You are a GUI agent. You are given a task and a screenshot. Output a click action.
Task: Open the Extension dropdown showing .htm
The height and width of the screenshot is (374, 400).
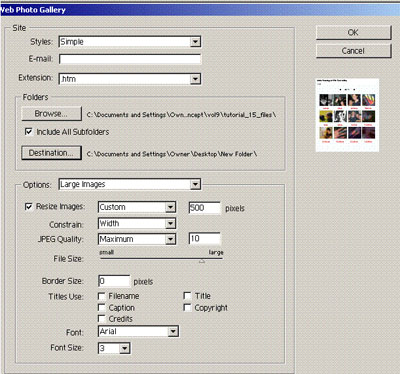coord(130,79)
